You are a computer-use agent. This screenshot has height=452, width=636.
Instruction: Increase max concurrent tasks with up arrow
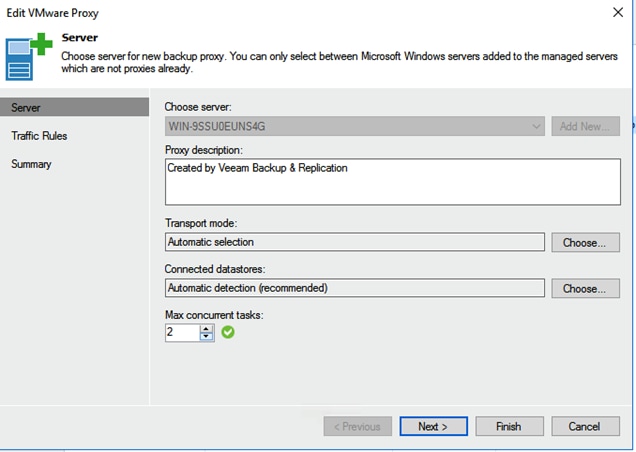coord(206,329)
